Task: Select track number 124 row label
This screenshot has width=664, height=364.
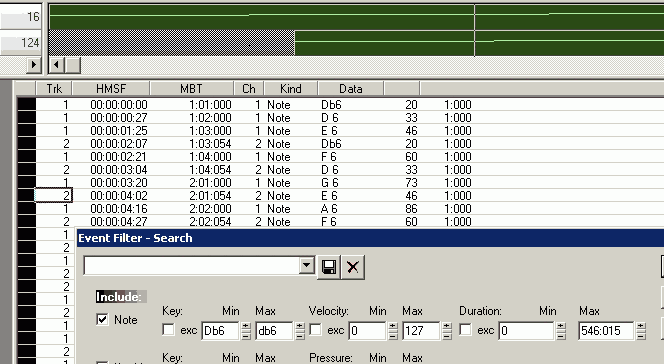Action: (x=20, y=43)
